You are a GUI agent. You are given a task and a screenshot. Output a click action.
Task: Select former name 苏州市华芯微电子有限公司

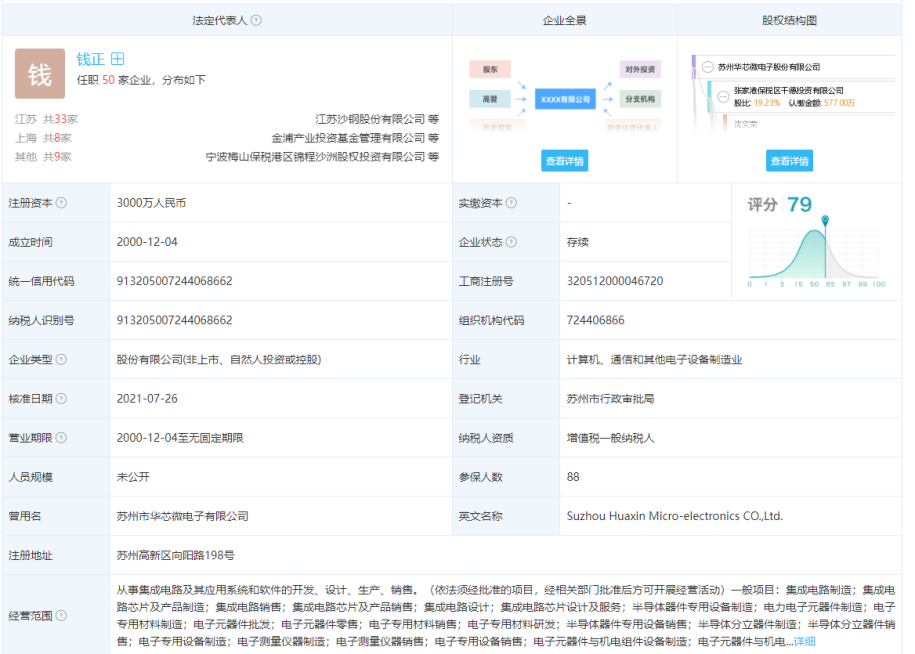point(183,516)
